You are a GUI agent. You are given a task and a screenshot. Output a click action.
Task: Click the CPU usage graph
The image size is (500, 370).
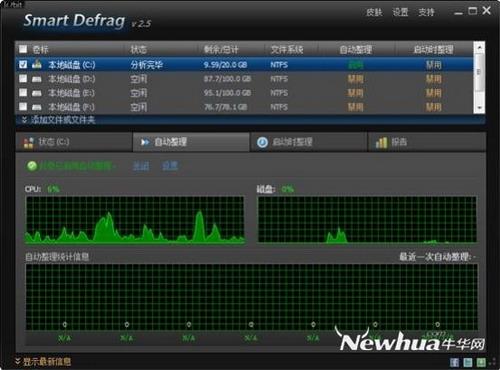click(135, 219)
